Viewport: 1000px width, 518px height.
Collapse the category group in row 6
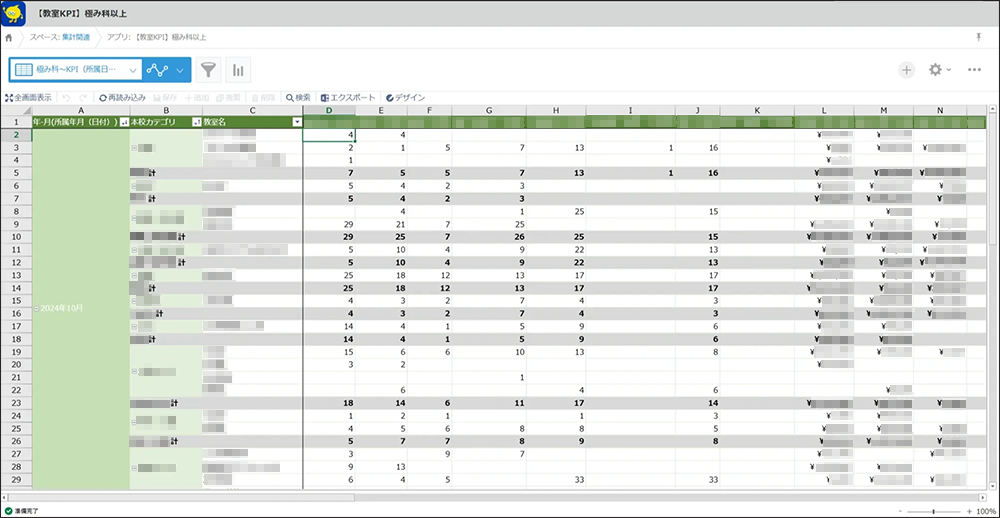tap(133, 186)
